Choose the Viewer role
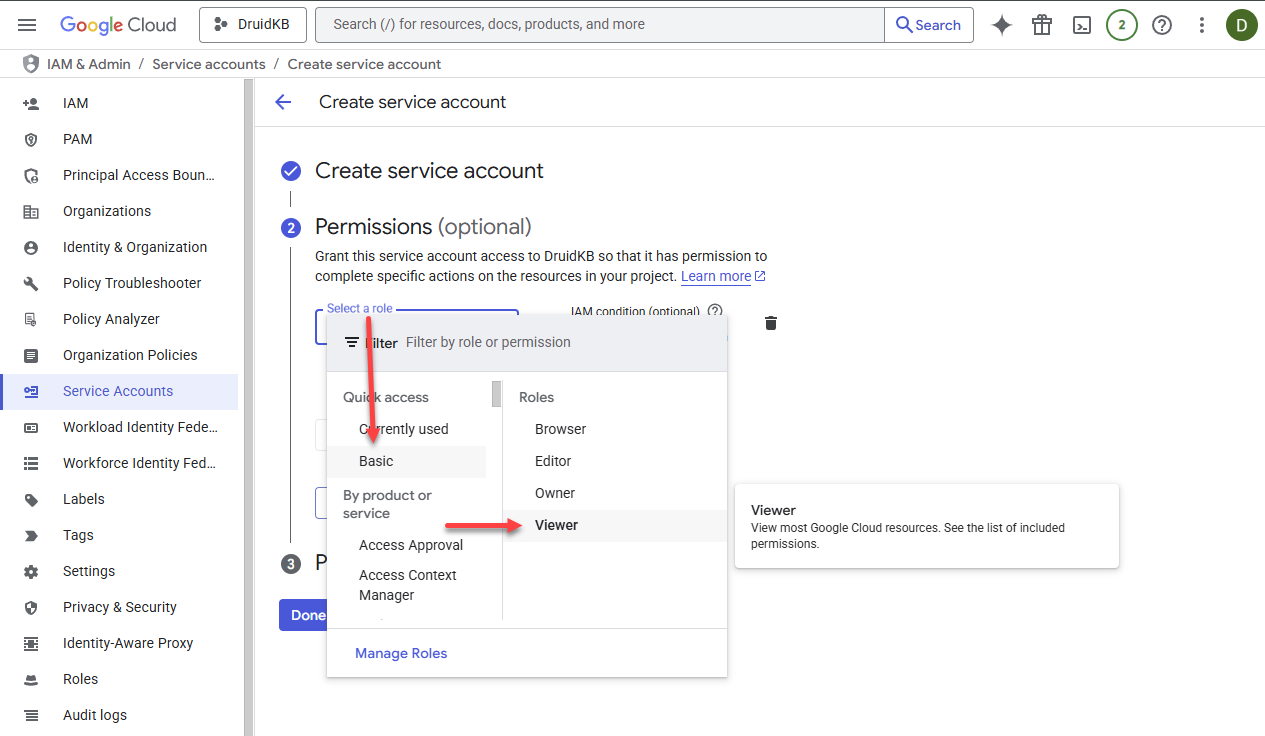 pos(556,525)
